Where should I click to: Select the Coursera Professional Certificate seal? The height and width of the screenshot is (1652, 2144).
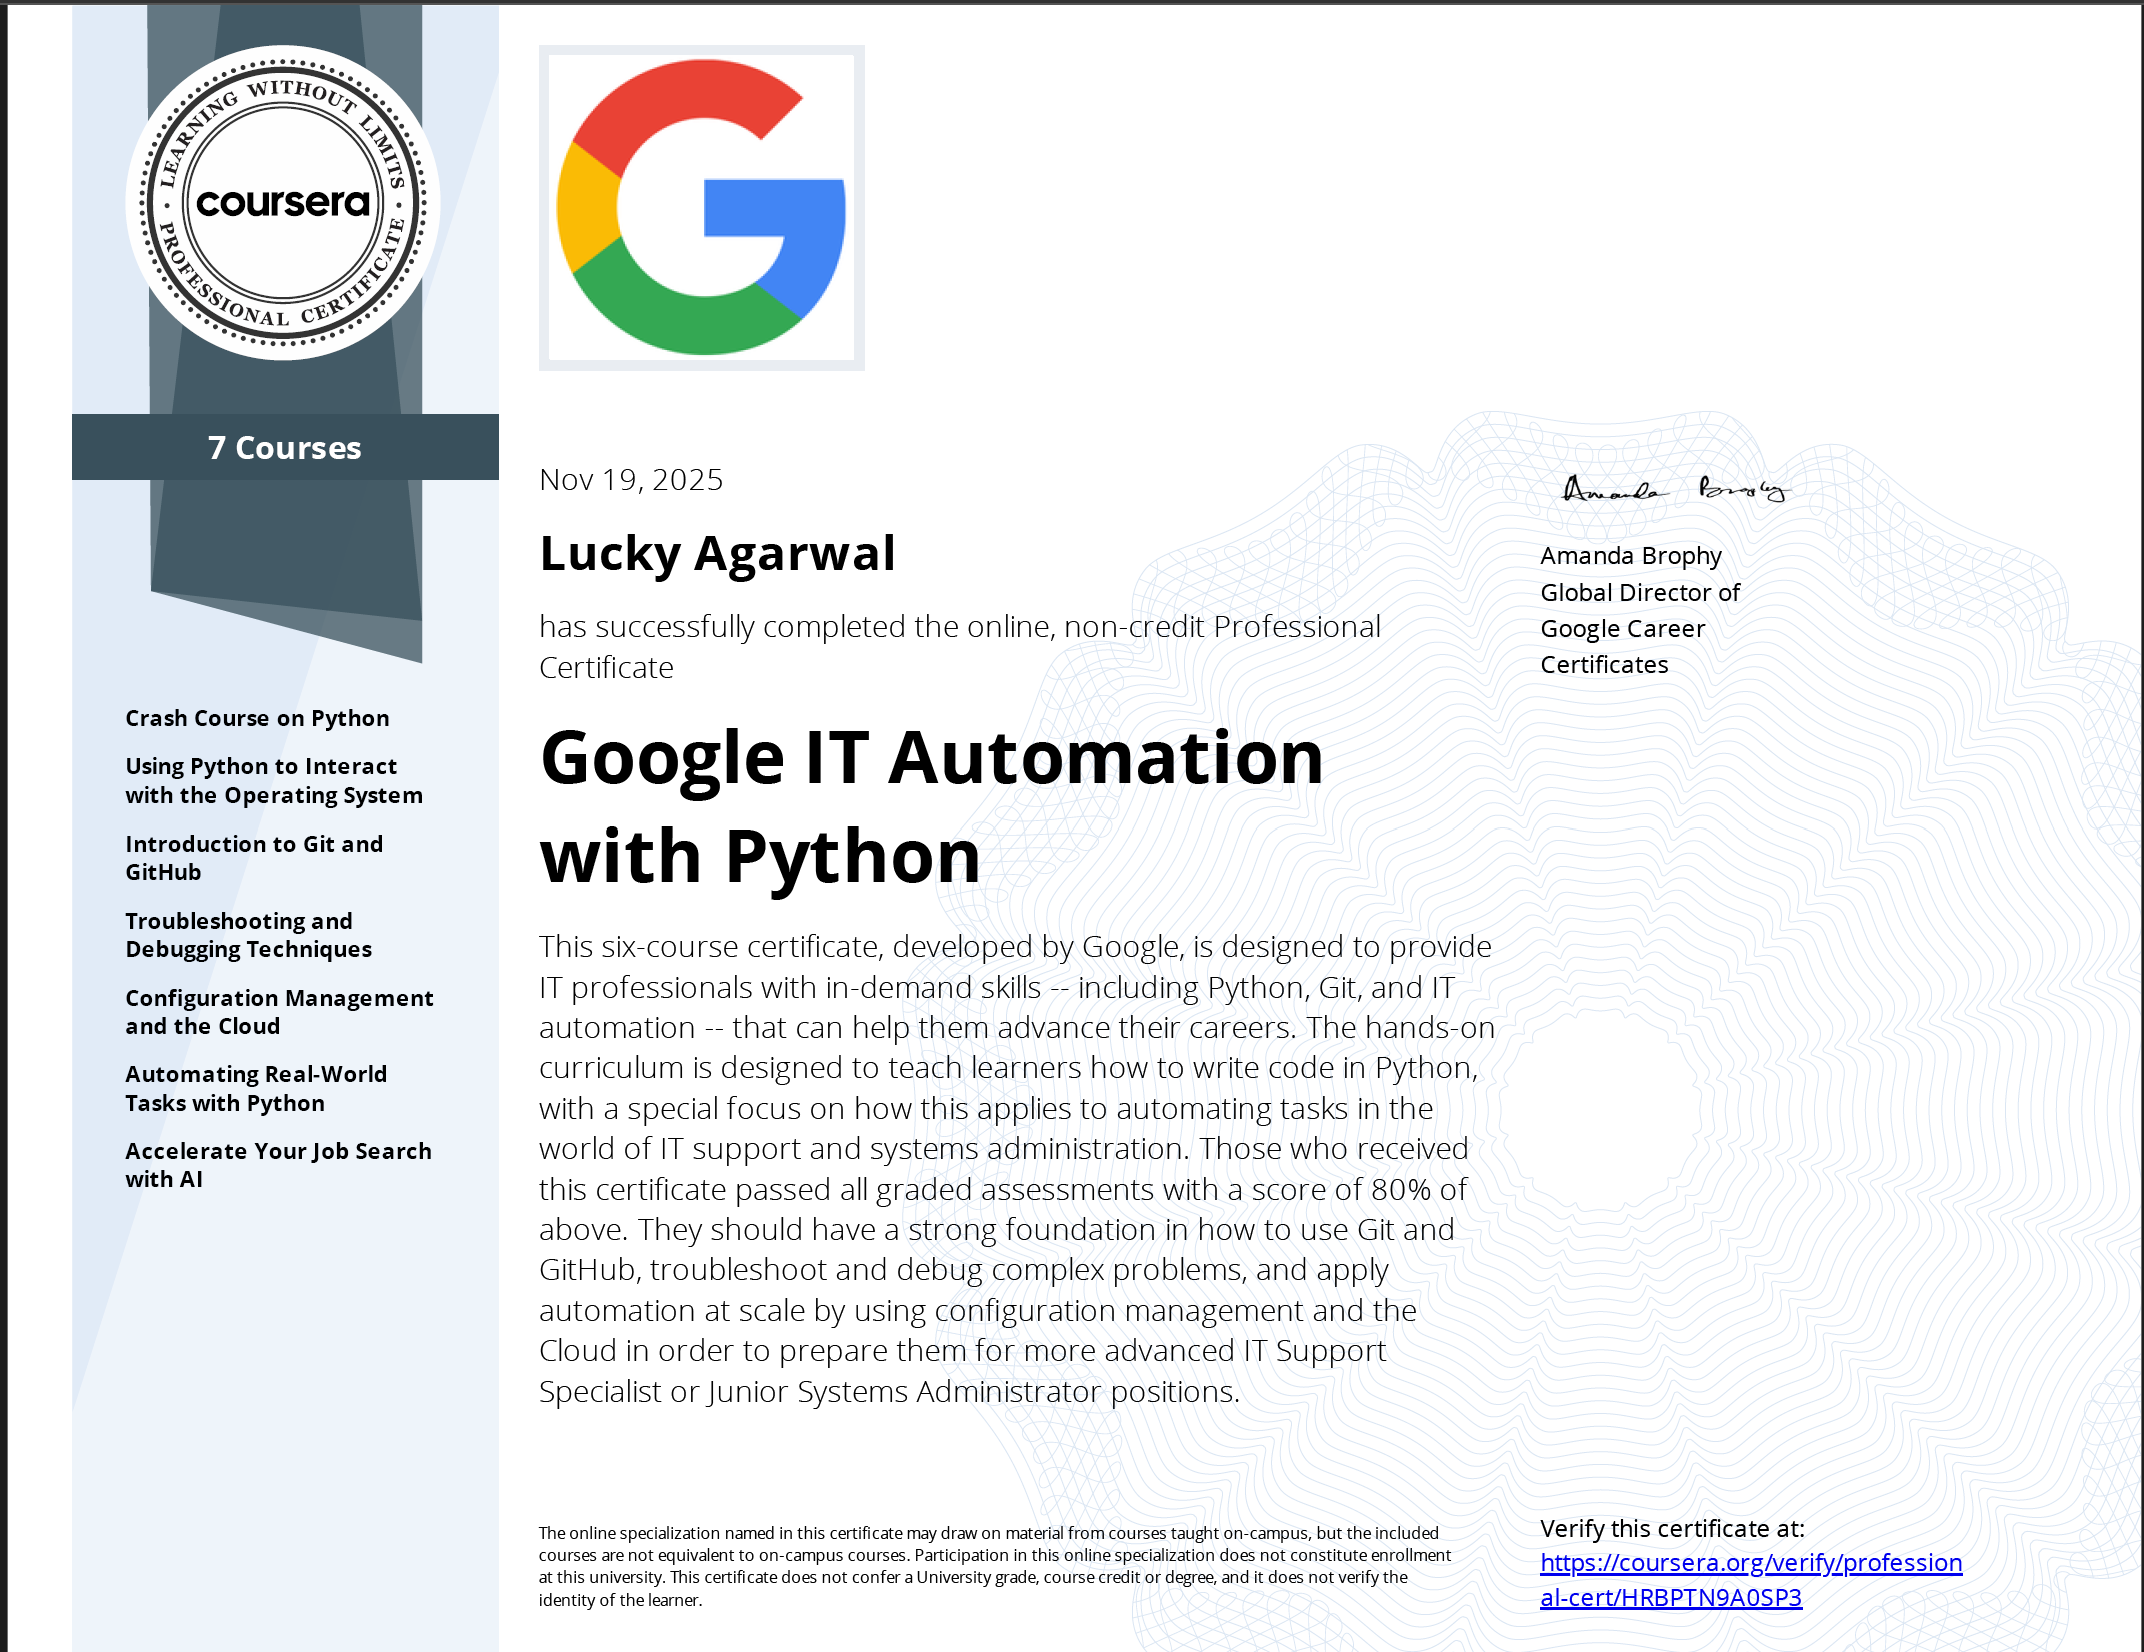pyautogui.click(x=285, y=207)
